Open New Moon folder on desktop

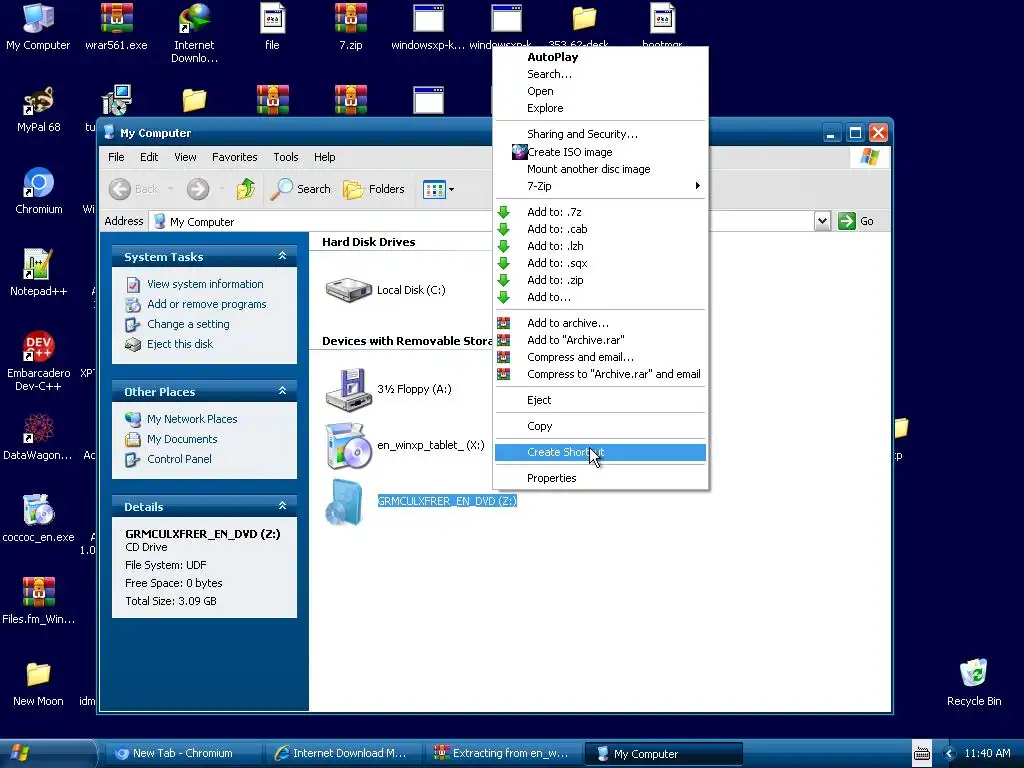[x=39, y=683]
